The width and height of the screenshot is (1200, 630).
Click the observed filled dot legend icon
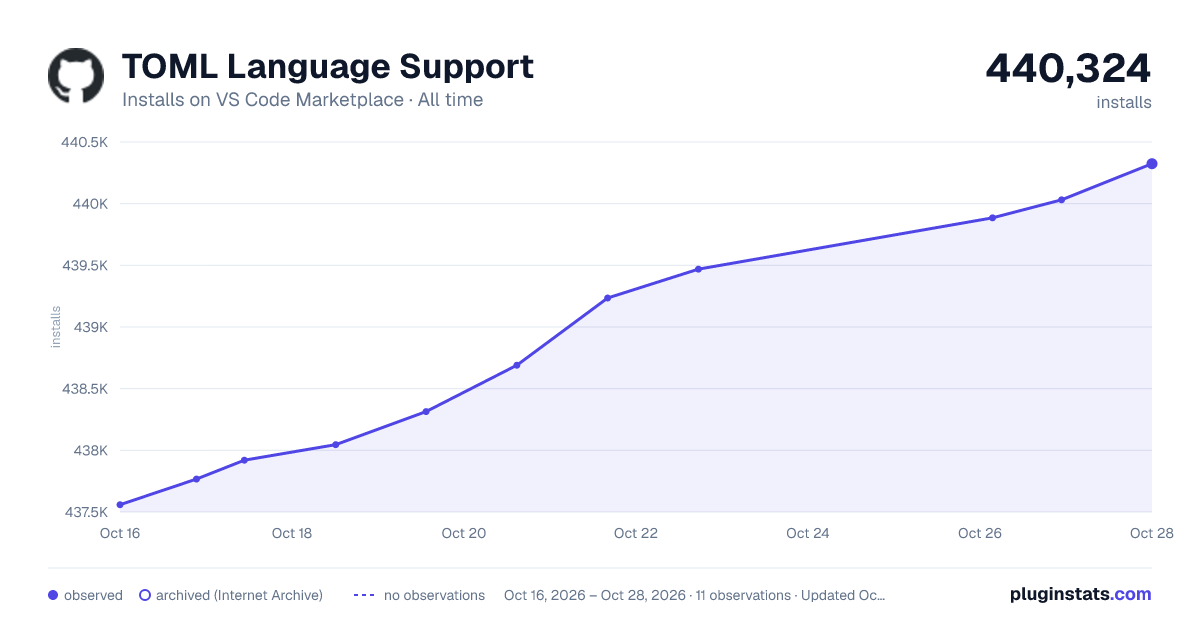click(x=53, y=595)
